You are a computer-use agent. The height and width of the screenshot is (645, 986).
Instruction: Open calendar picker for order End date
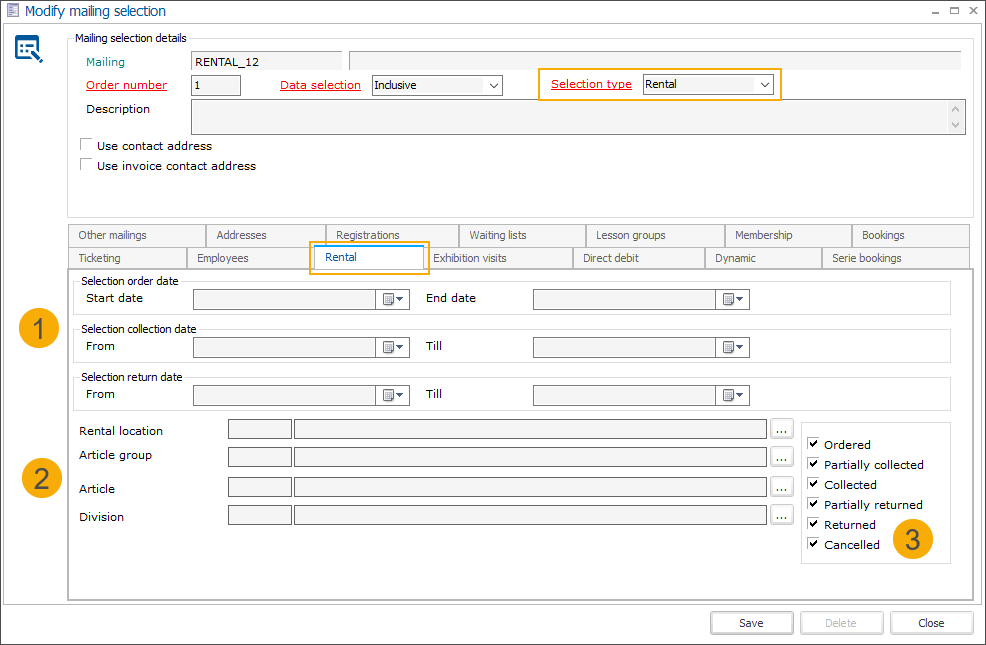pos(733,300)
